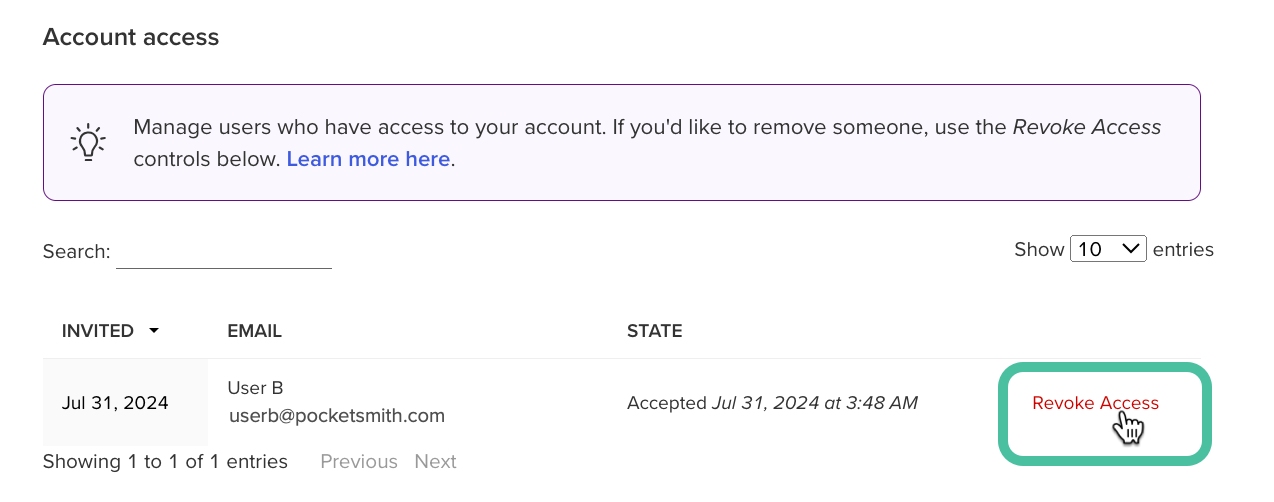Go to the Next page
1274x502 pixels.
pos(435,461)
